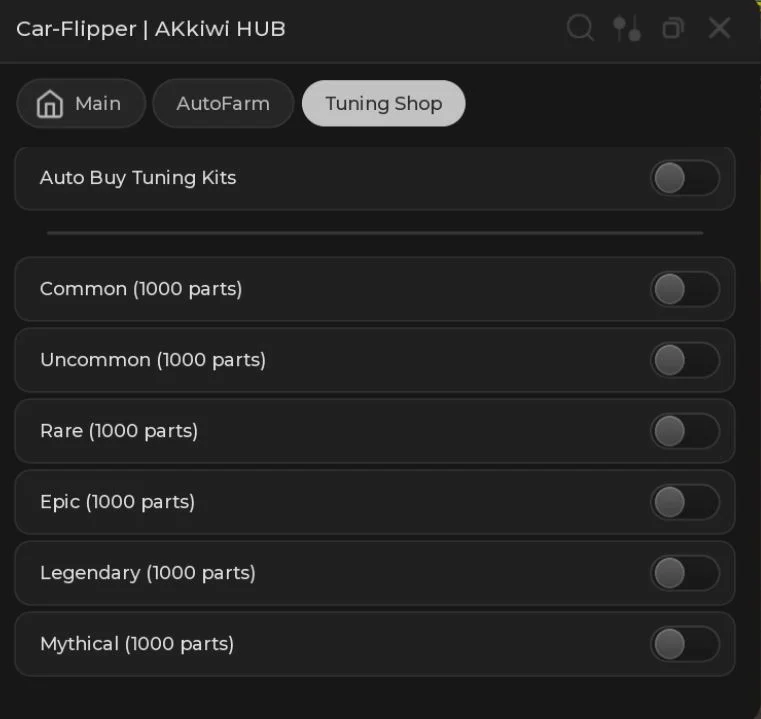Click the house icon in Main tab
This screenshot has width=761, height=719.
coord(50,104)
